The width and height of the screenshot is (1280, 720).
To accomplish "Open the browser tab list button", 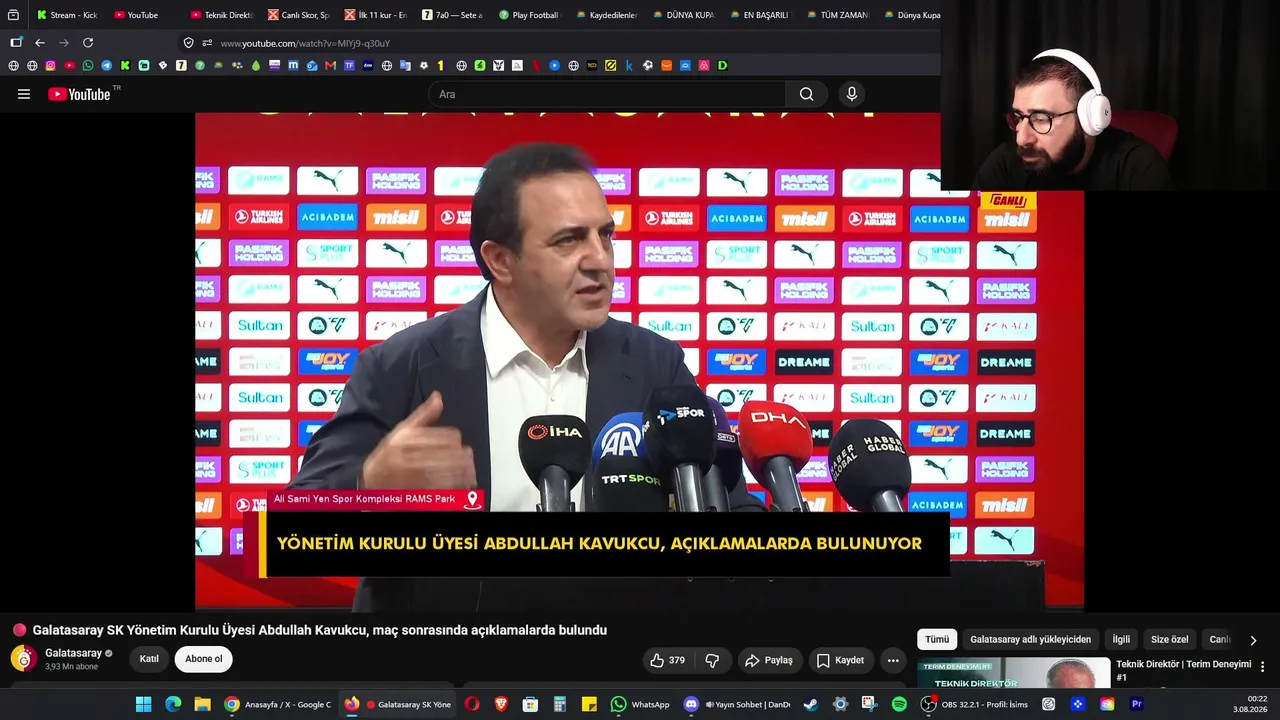I will (13, 15).
